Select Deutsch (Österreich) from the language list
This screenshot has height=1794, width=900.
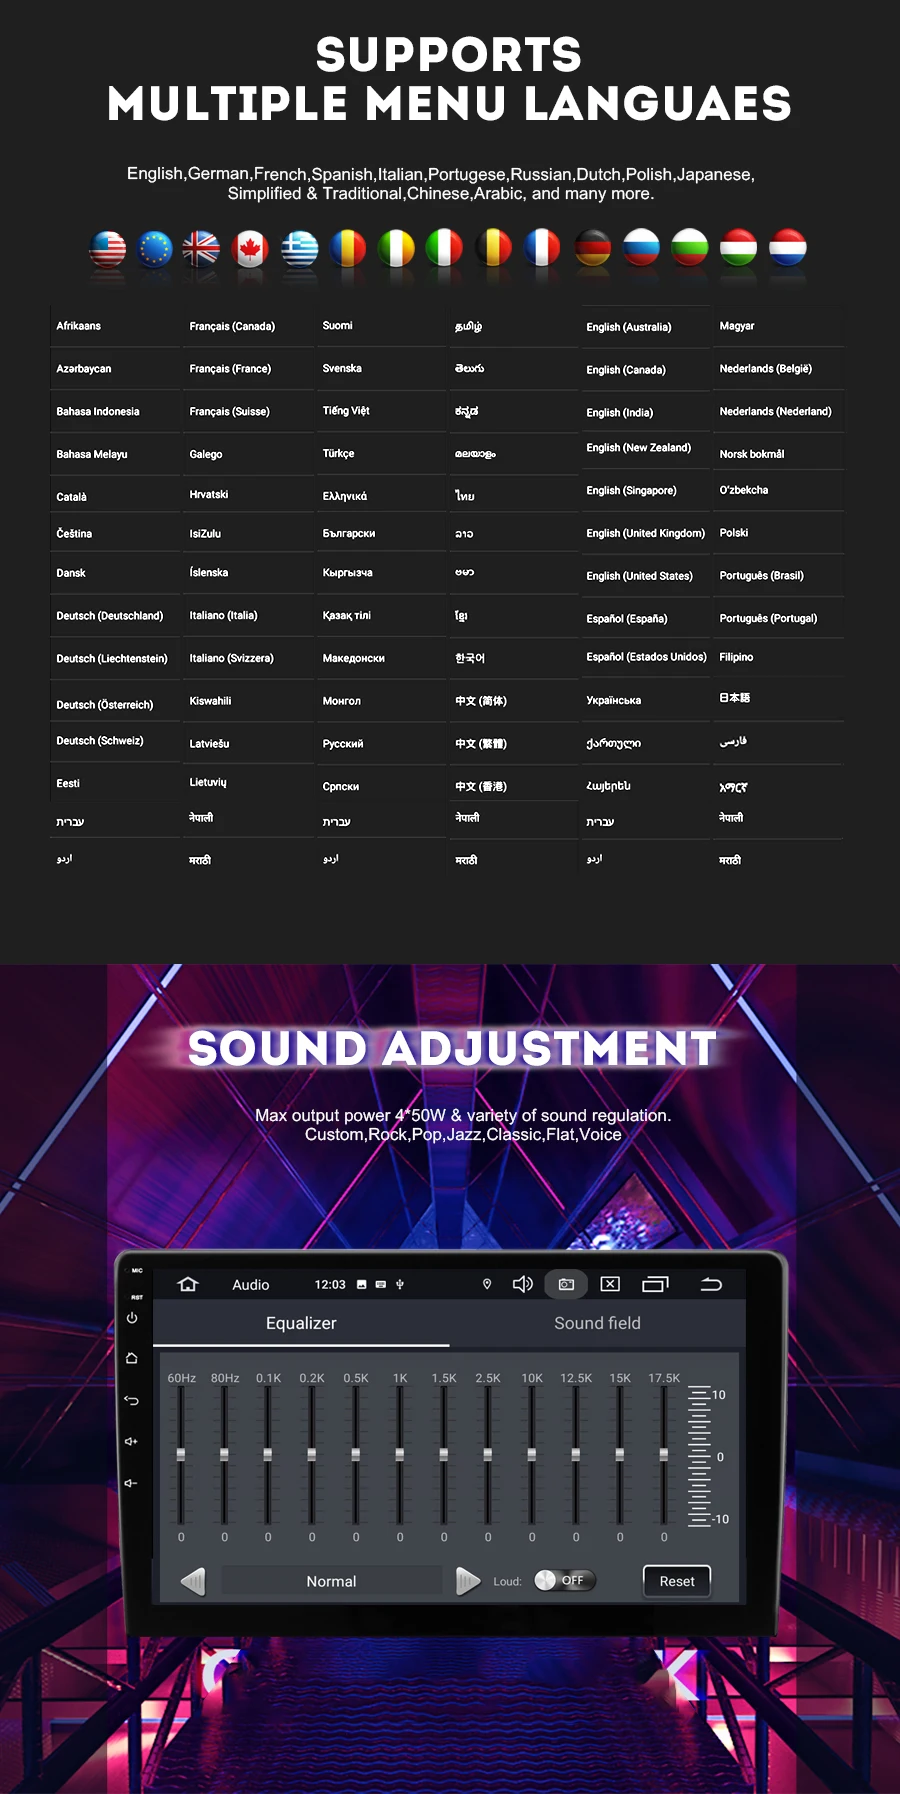pyautogui.click(x=105, y=705)
